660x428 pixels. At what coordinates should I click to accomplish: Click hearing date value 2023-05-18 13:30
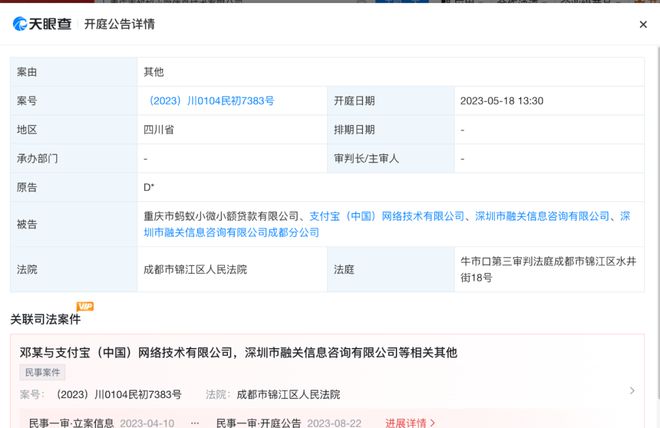coord(502,101)
